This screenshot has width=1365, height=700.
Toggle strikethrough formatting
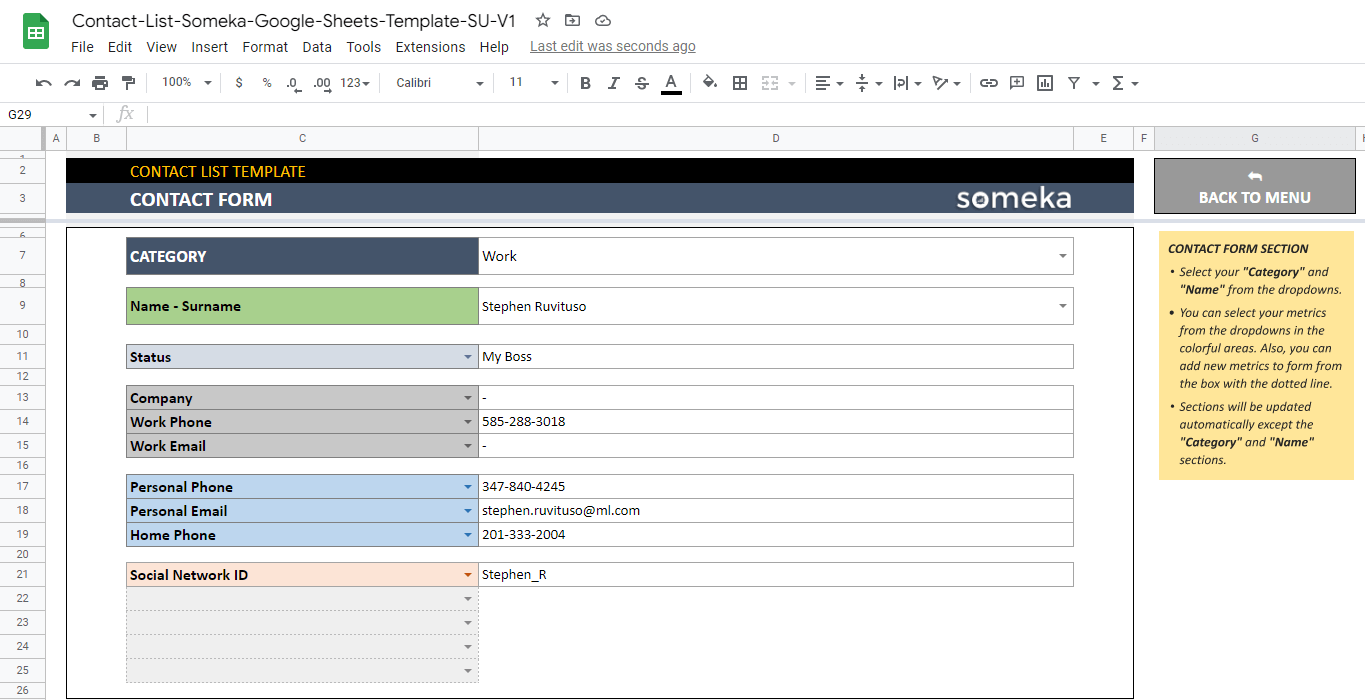click(x=641, y=83)
